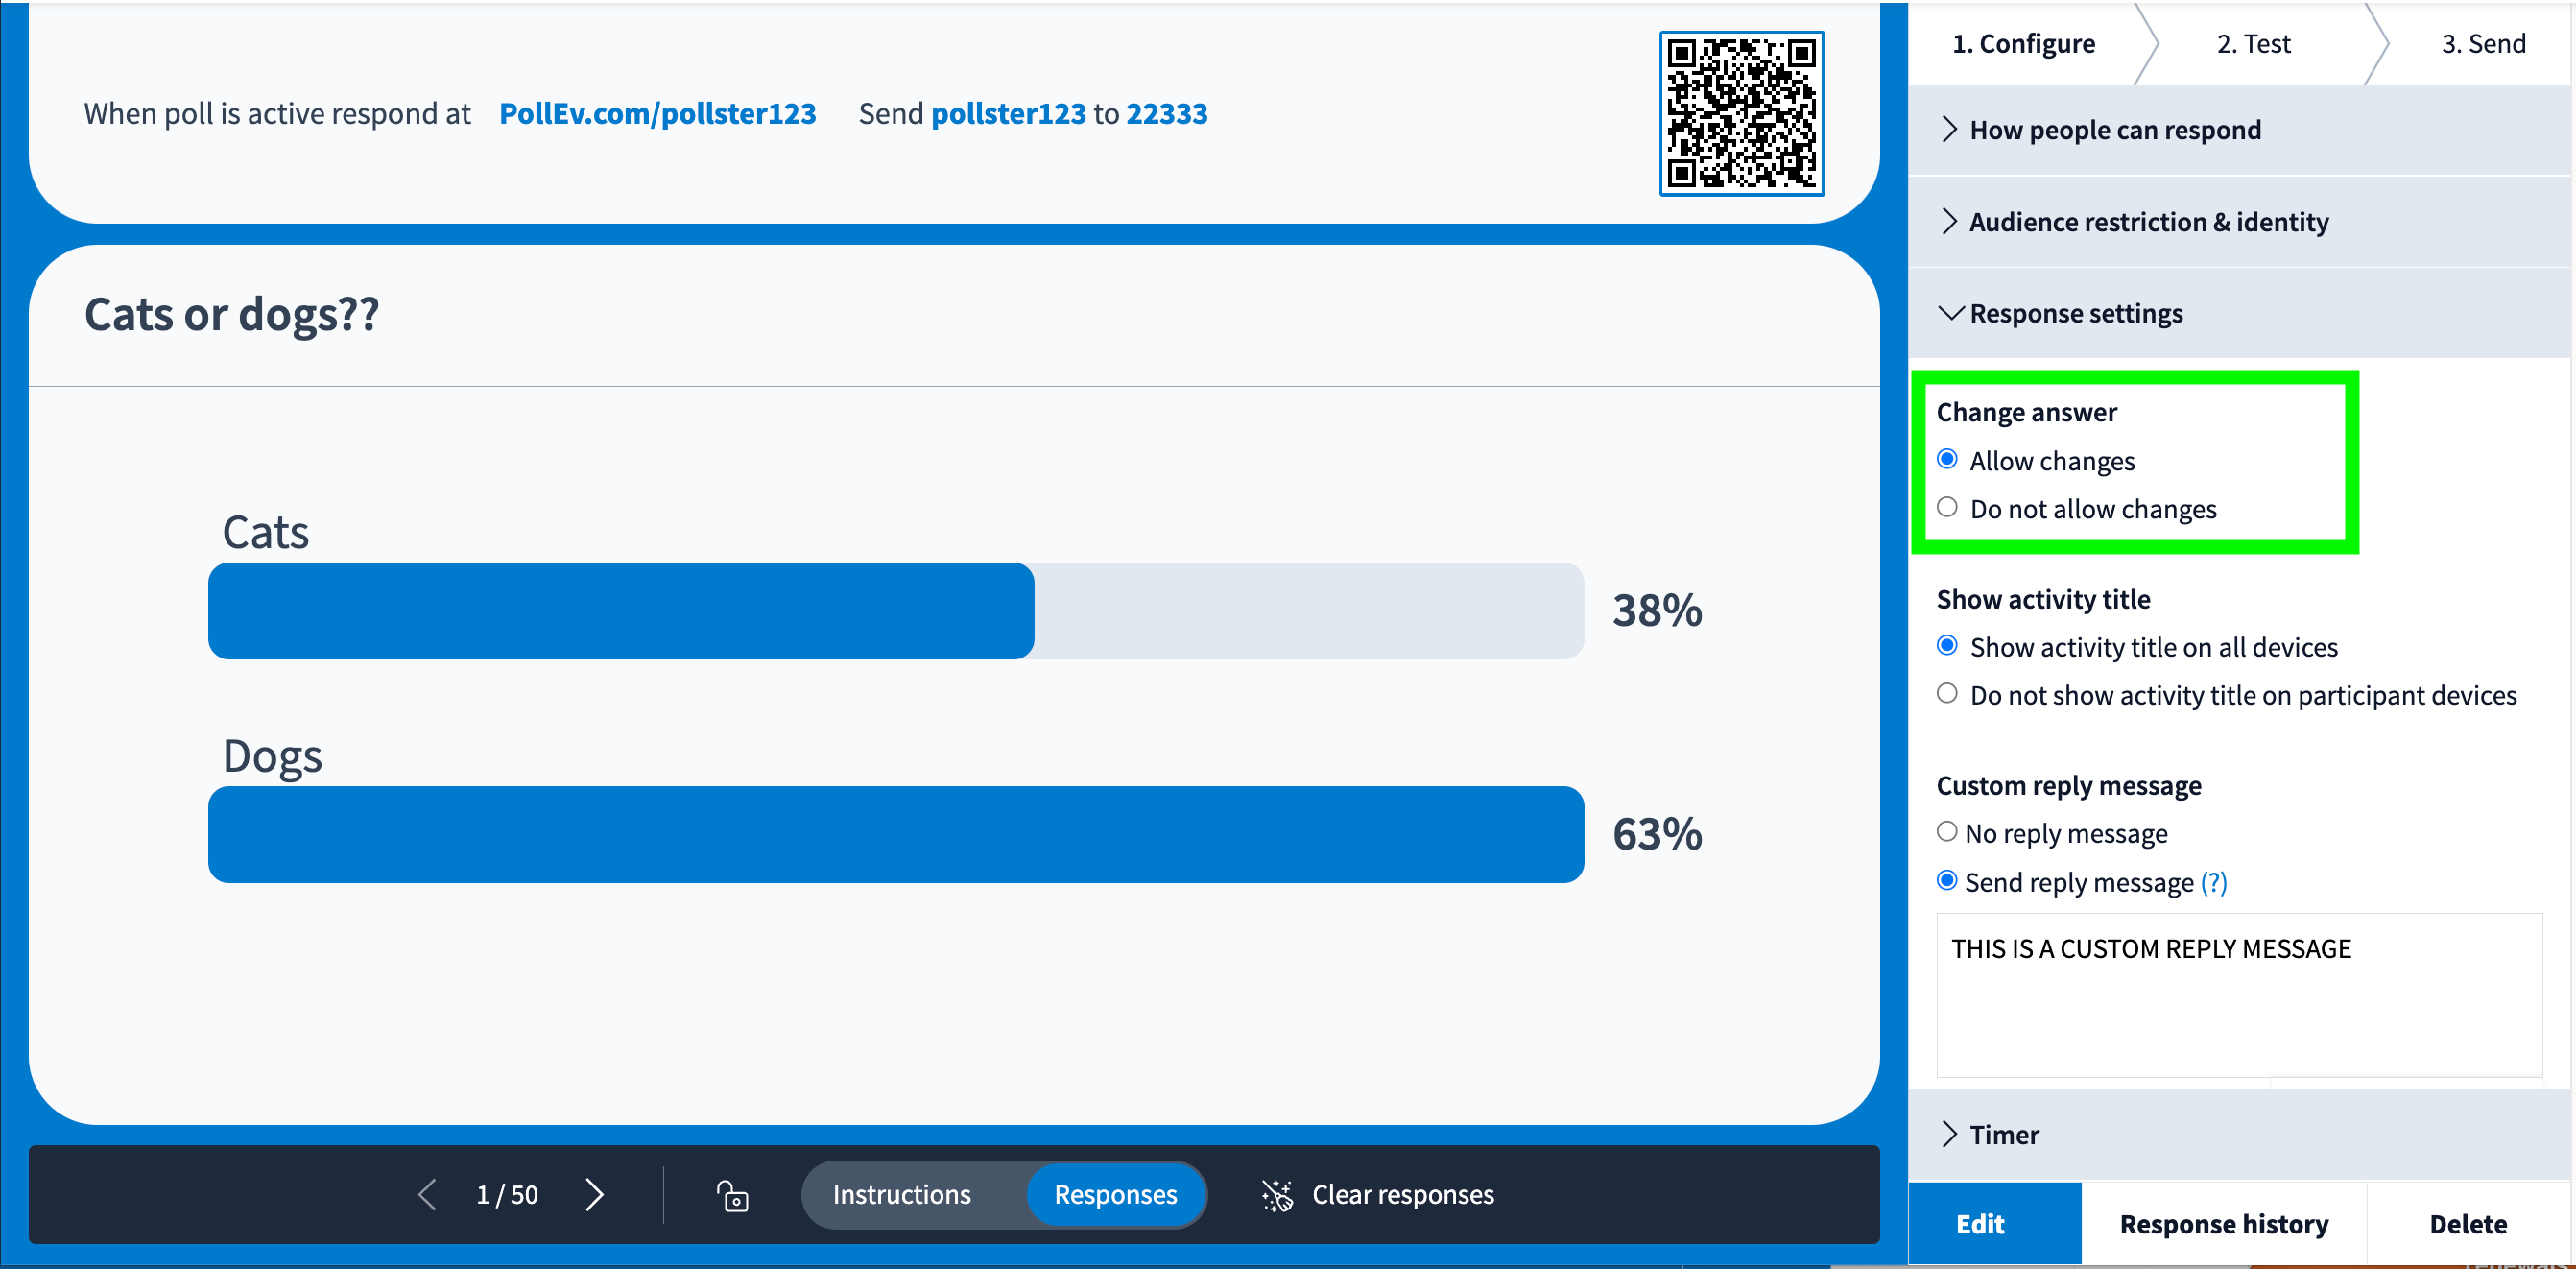2576x1269 pixels.
Task: Select No reply message
Action: coord(1946,831)
